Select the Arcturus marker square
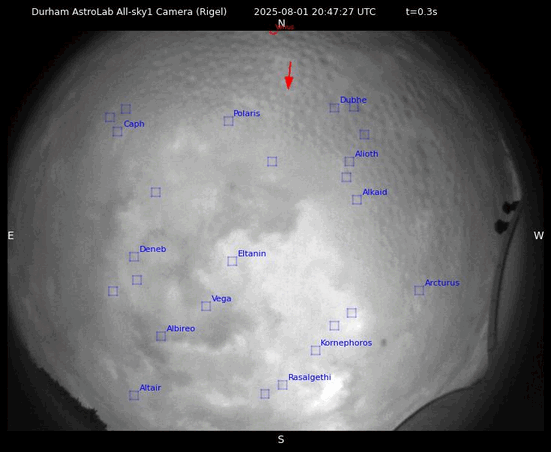Image resolution: width=551 pixels, height=452 pixels. pos(419,290)
